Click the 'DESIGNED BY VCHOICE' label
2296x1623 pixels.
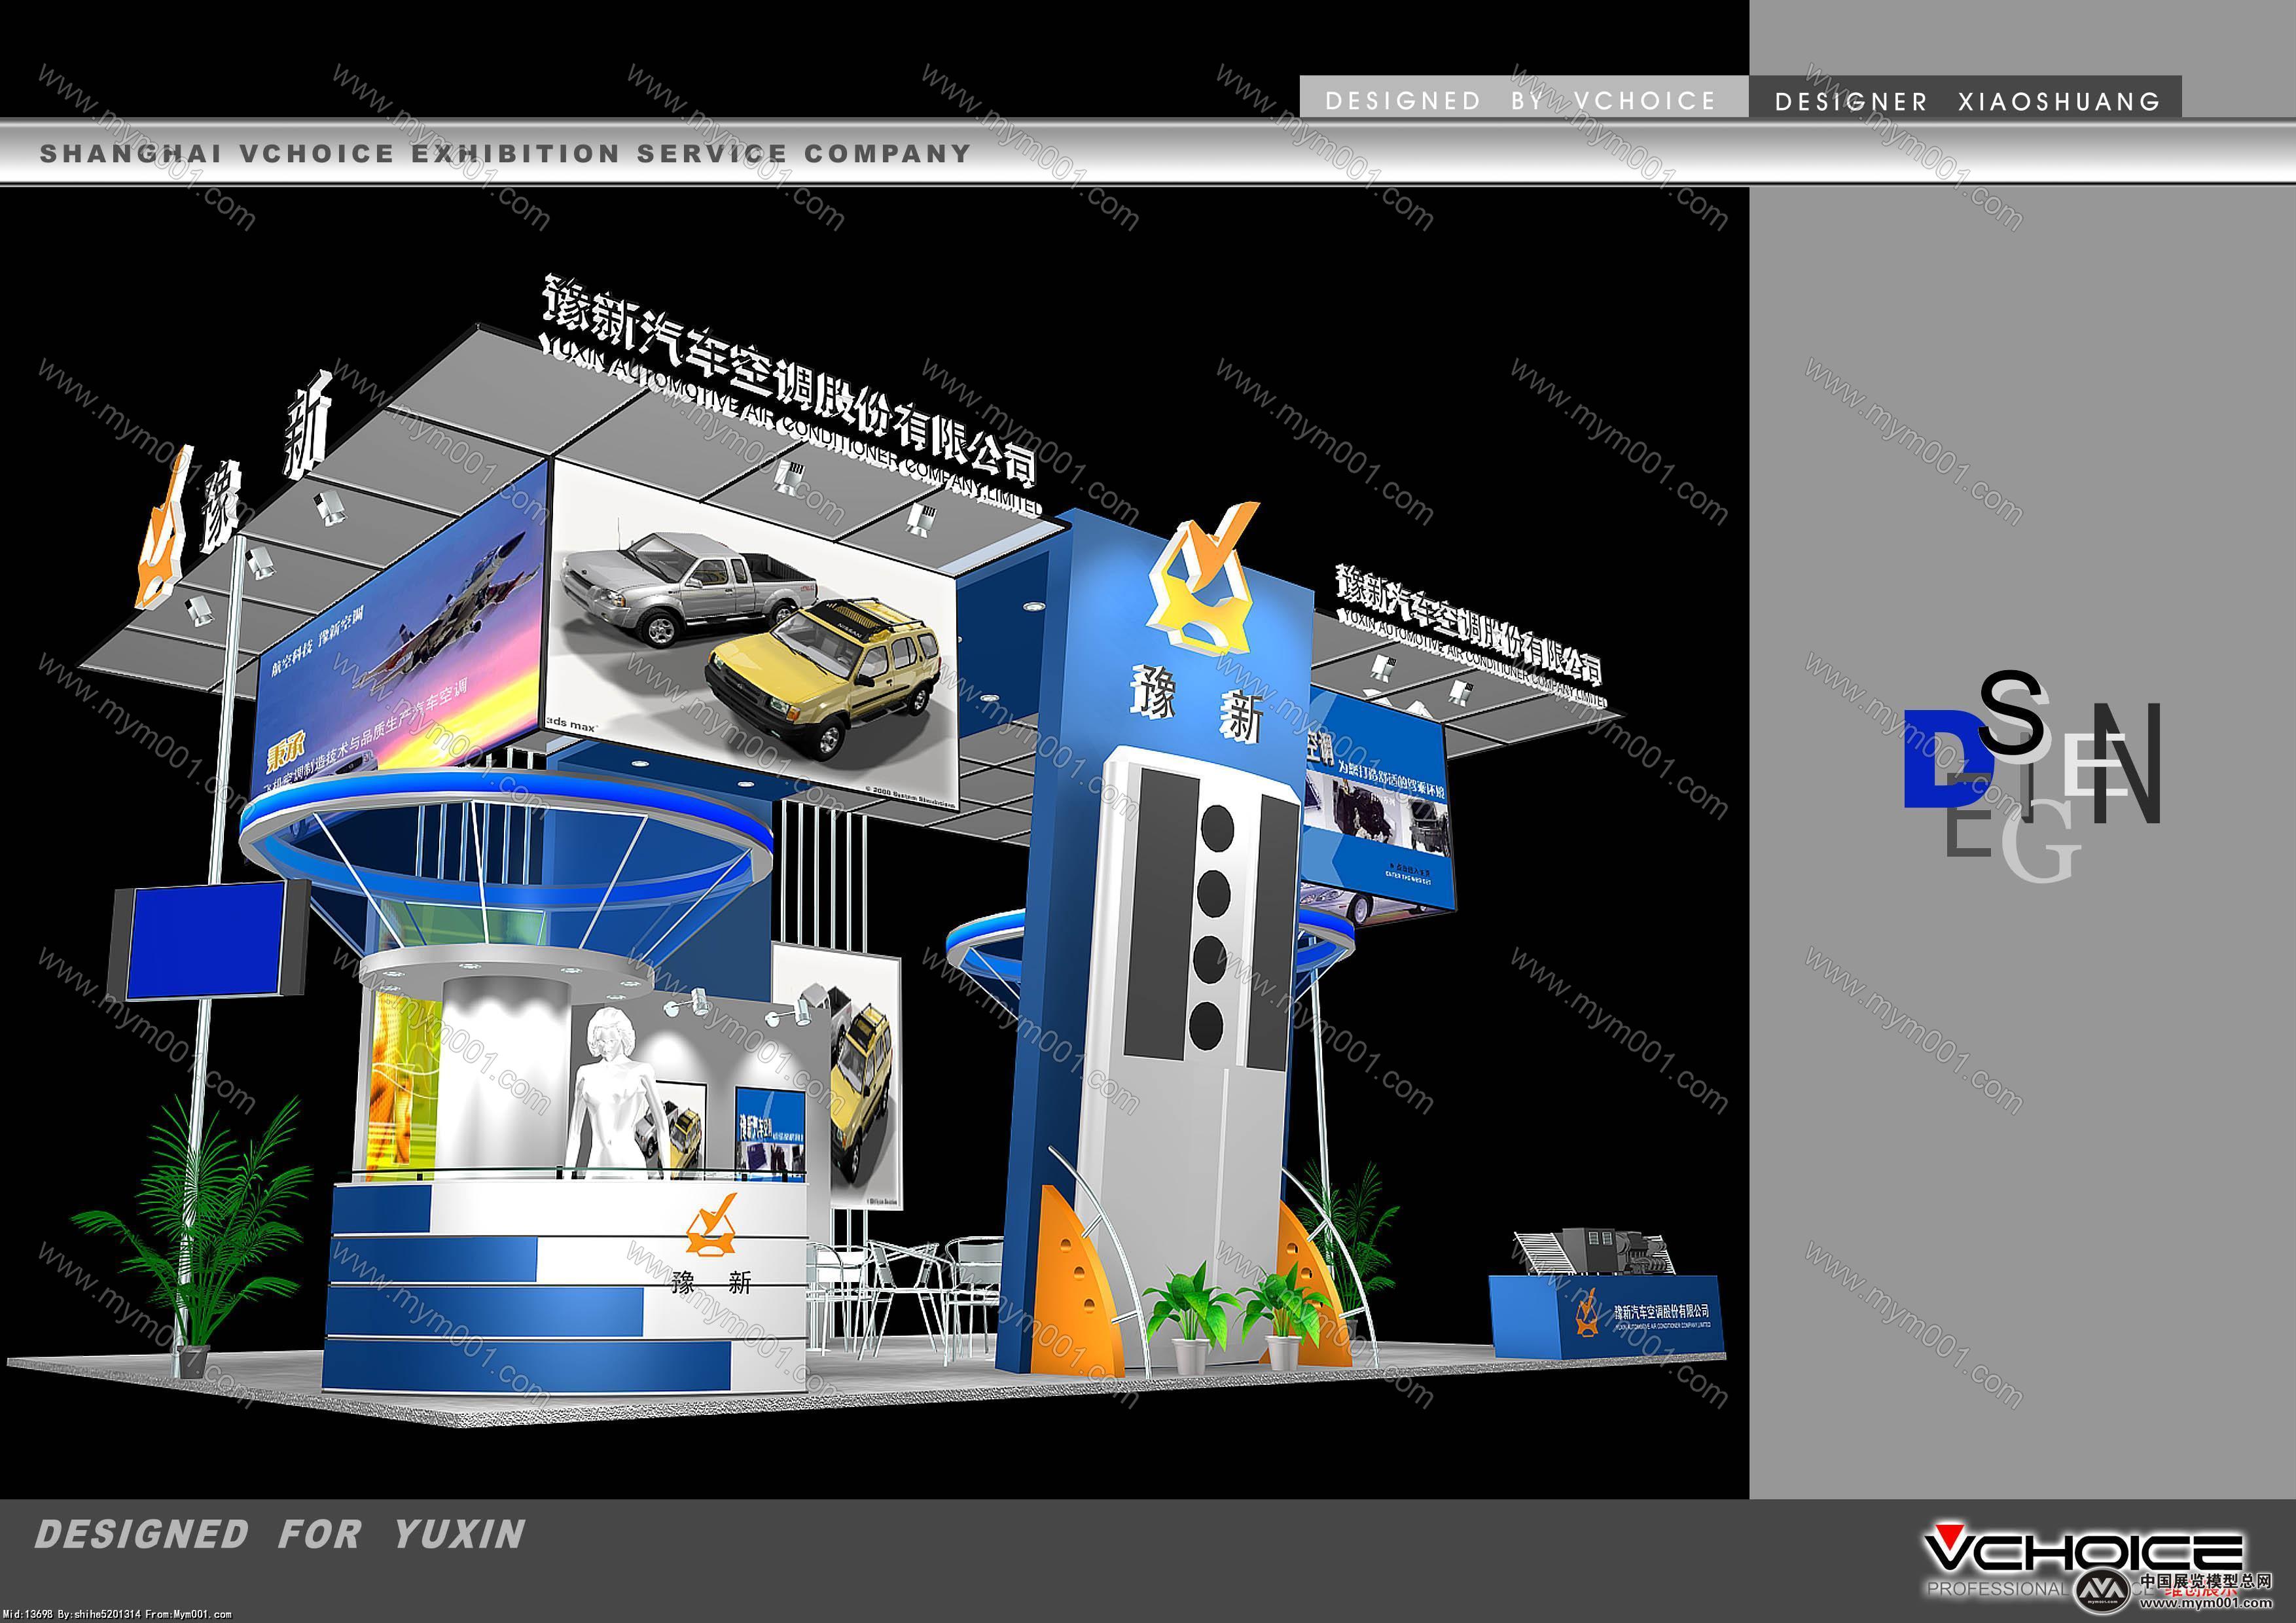[x=1520, y=101]
